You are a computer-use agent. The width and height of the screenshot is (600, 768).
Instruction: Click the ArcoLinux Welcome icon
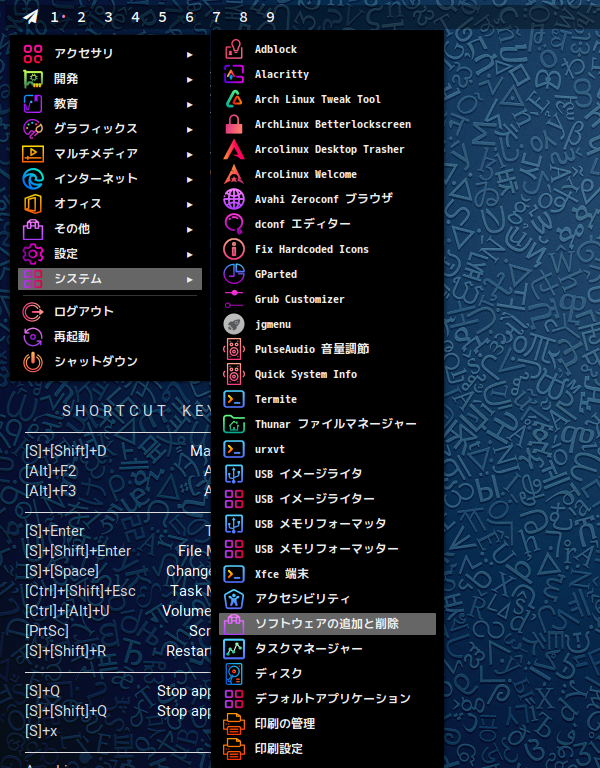click(234, 174)
